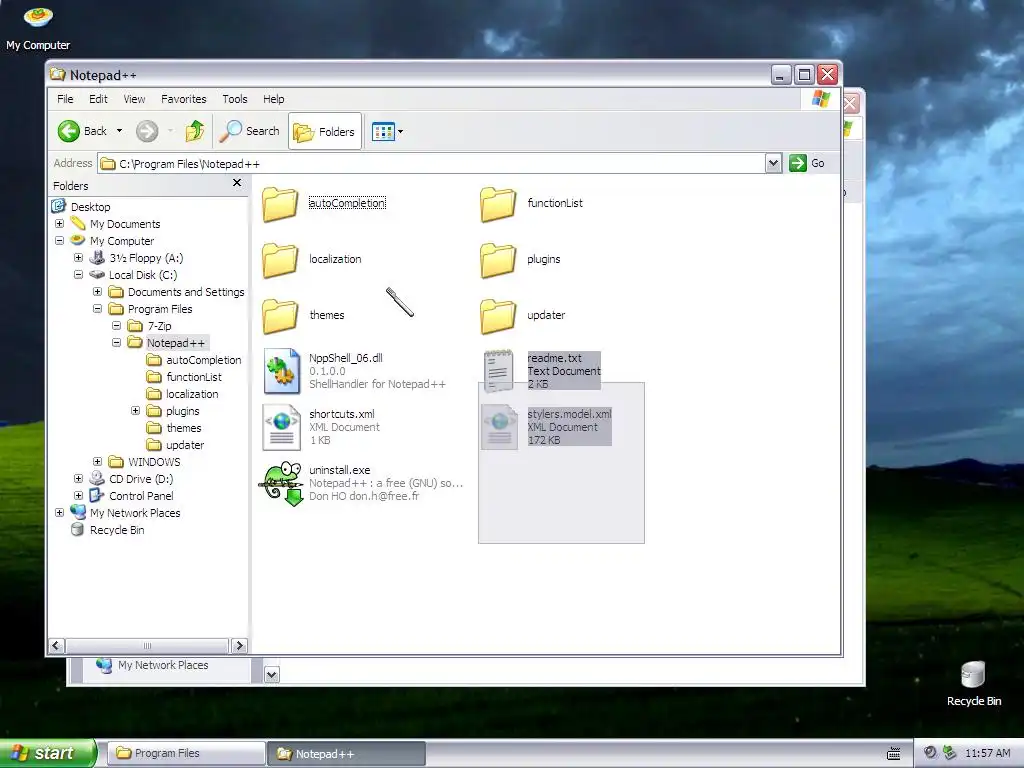This screenshot has height=768, width=1024.
Task: Select the updater folder icon
Action: tap(498, 316)
